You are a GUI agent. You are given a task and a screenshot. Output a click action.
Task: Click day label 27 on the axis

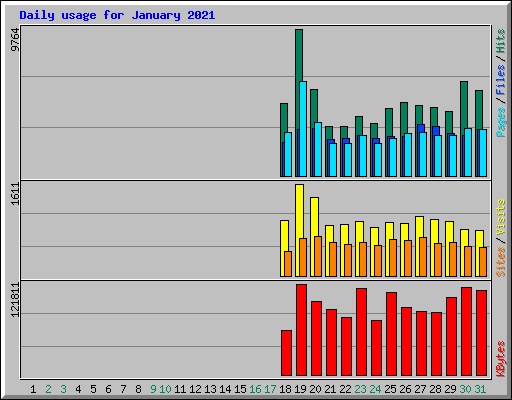(x=420, y=389)
